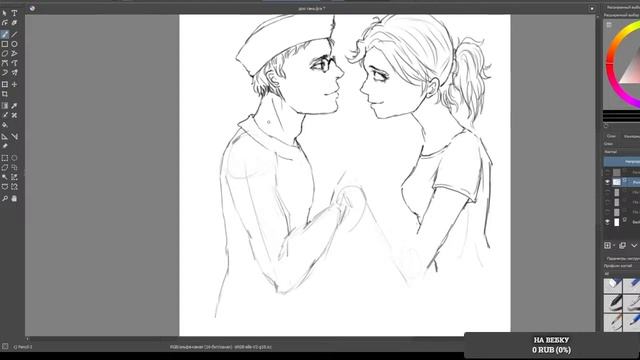The image size is (640, 360).
Task: Open the add-layer type dropdown arrow
Action: click(x=613, y=245)
